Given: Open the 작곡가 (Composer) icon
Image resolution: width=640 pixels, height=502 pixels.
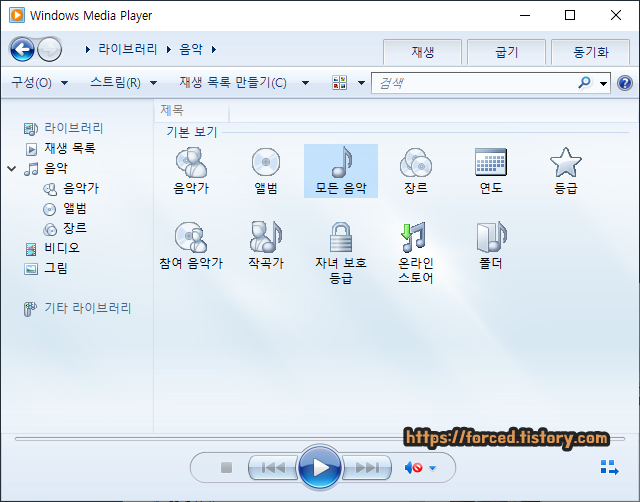Looking at the screenshot, I should [x=266, y=245].
